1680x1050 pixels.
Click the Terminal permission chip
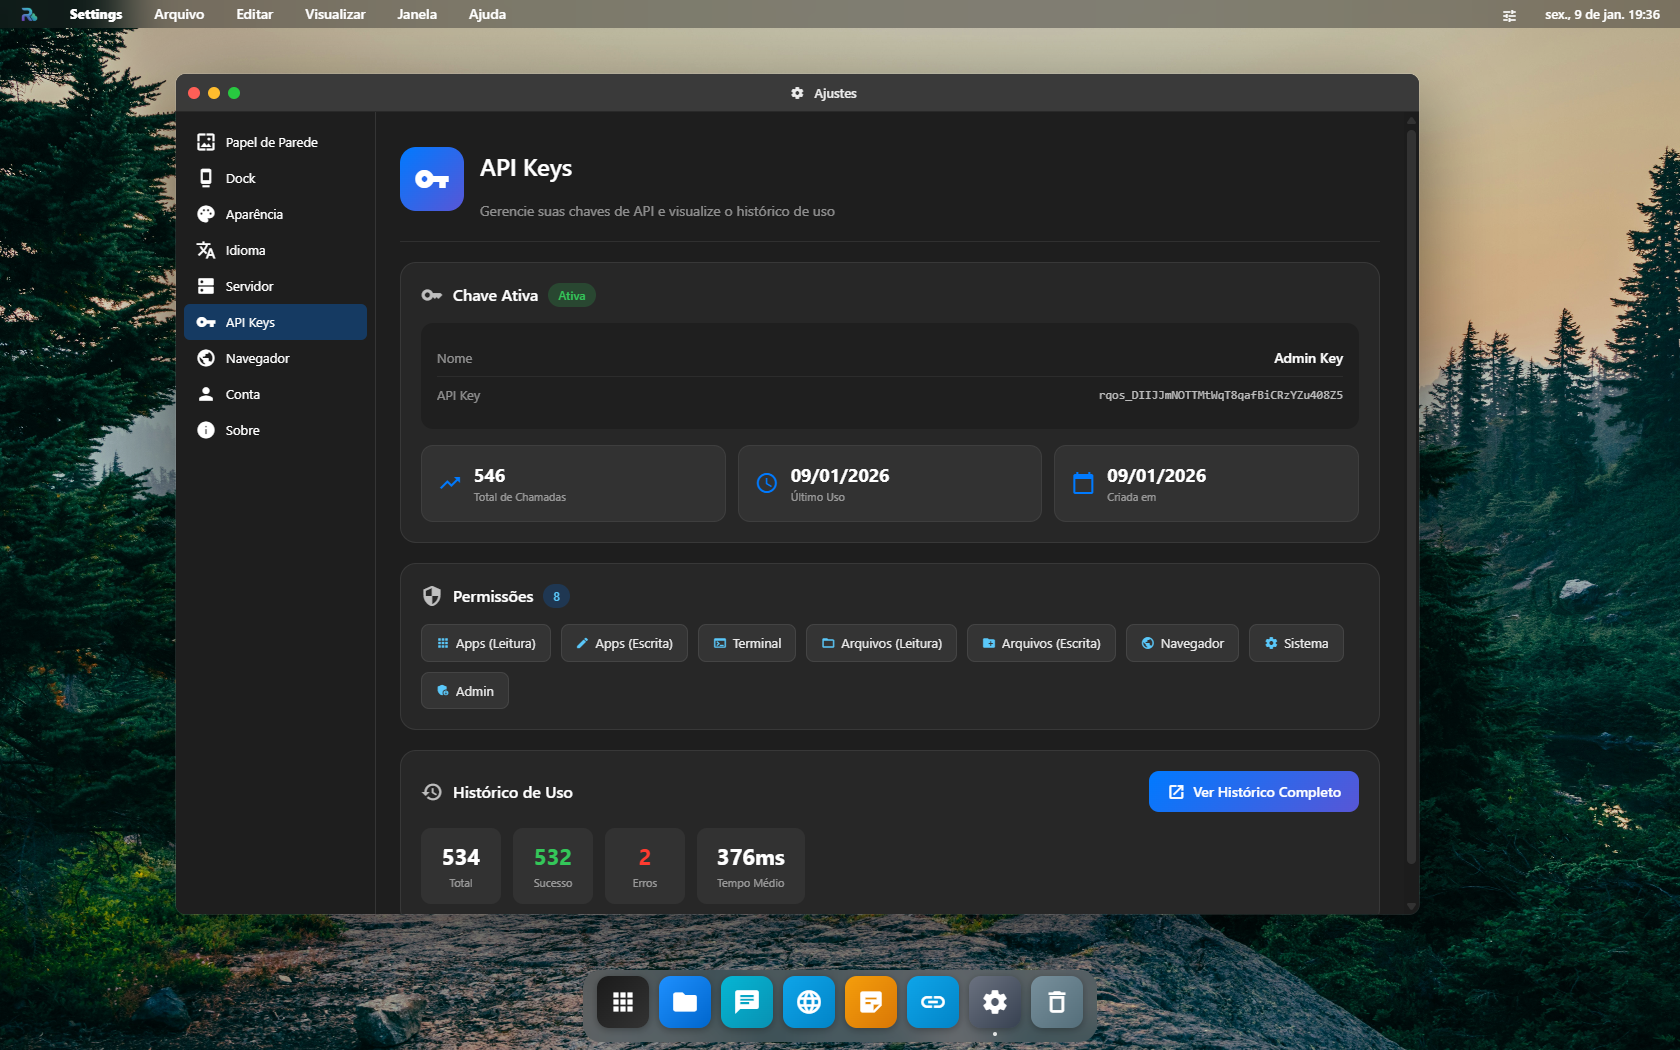747,644
